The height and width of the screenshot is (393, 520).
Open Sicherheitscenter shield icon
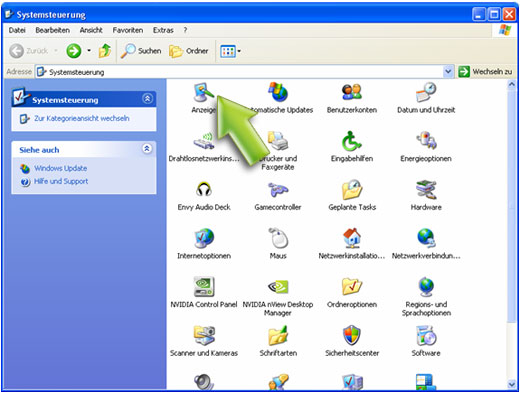point(352,336)
